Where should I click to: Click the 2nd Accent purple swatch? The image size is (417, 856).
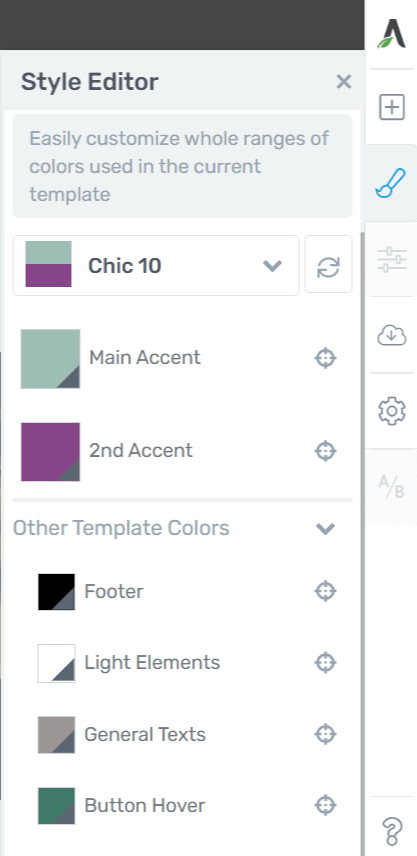[50, 451]
